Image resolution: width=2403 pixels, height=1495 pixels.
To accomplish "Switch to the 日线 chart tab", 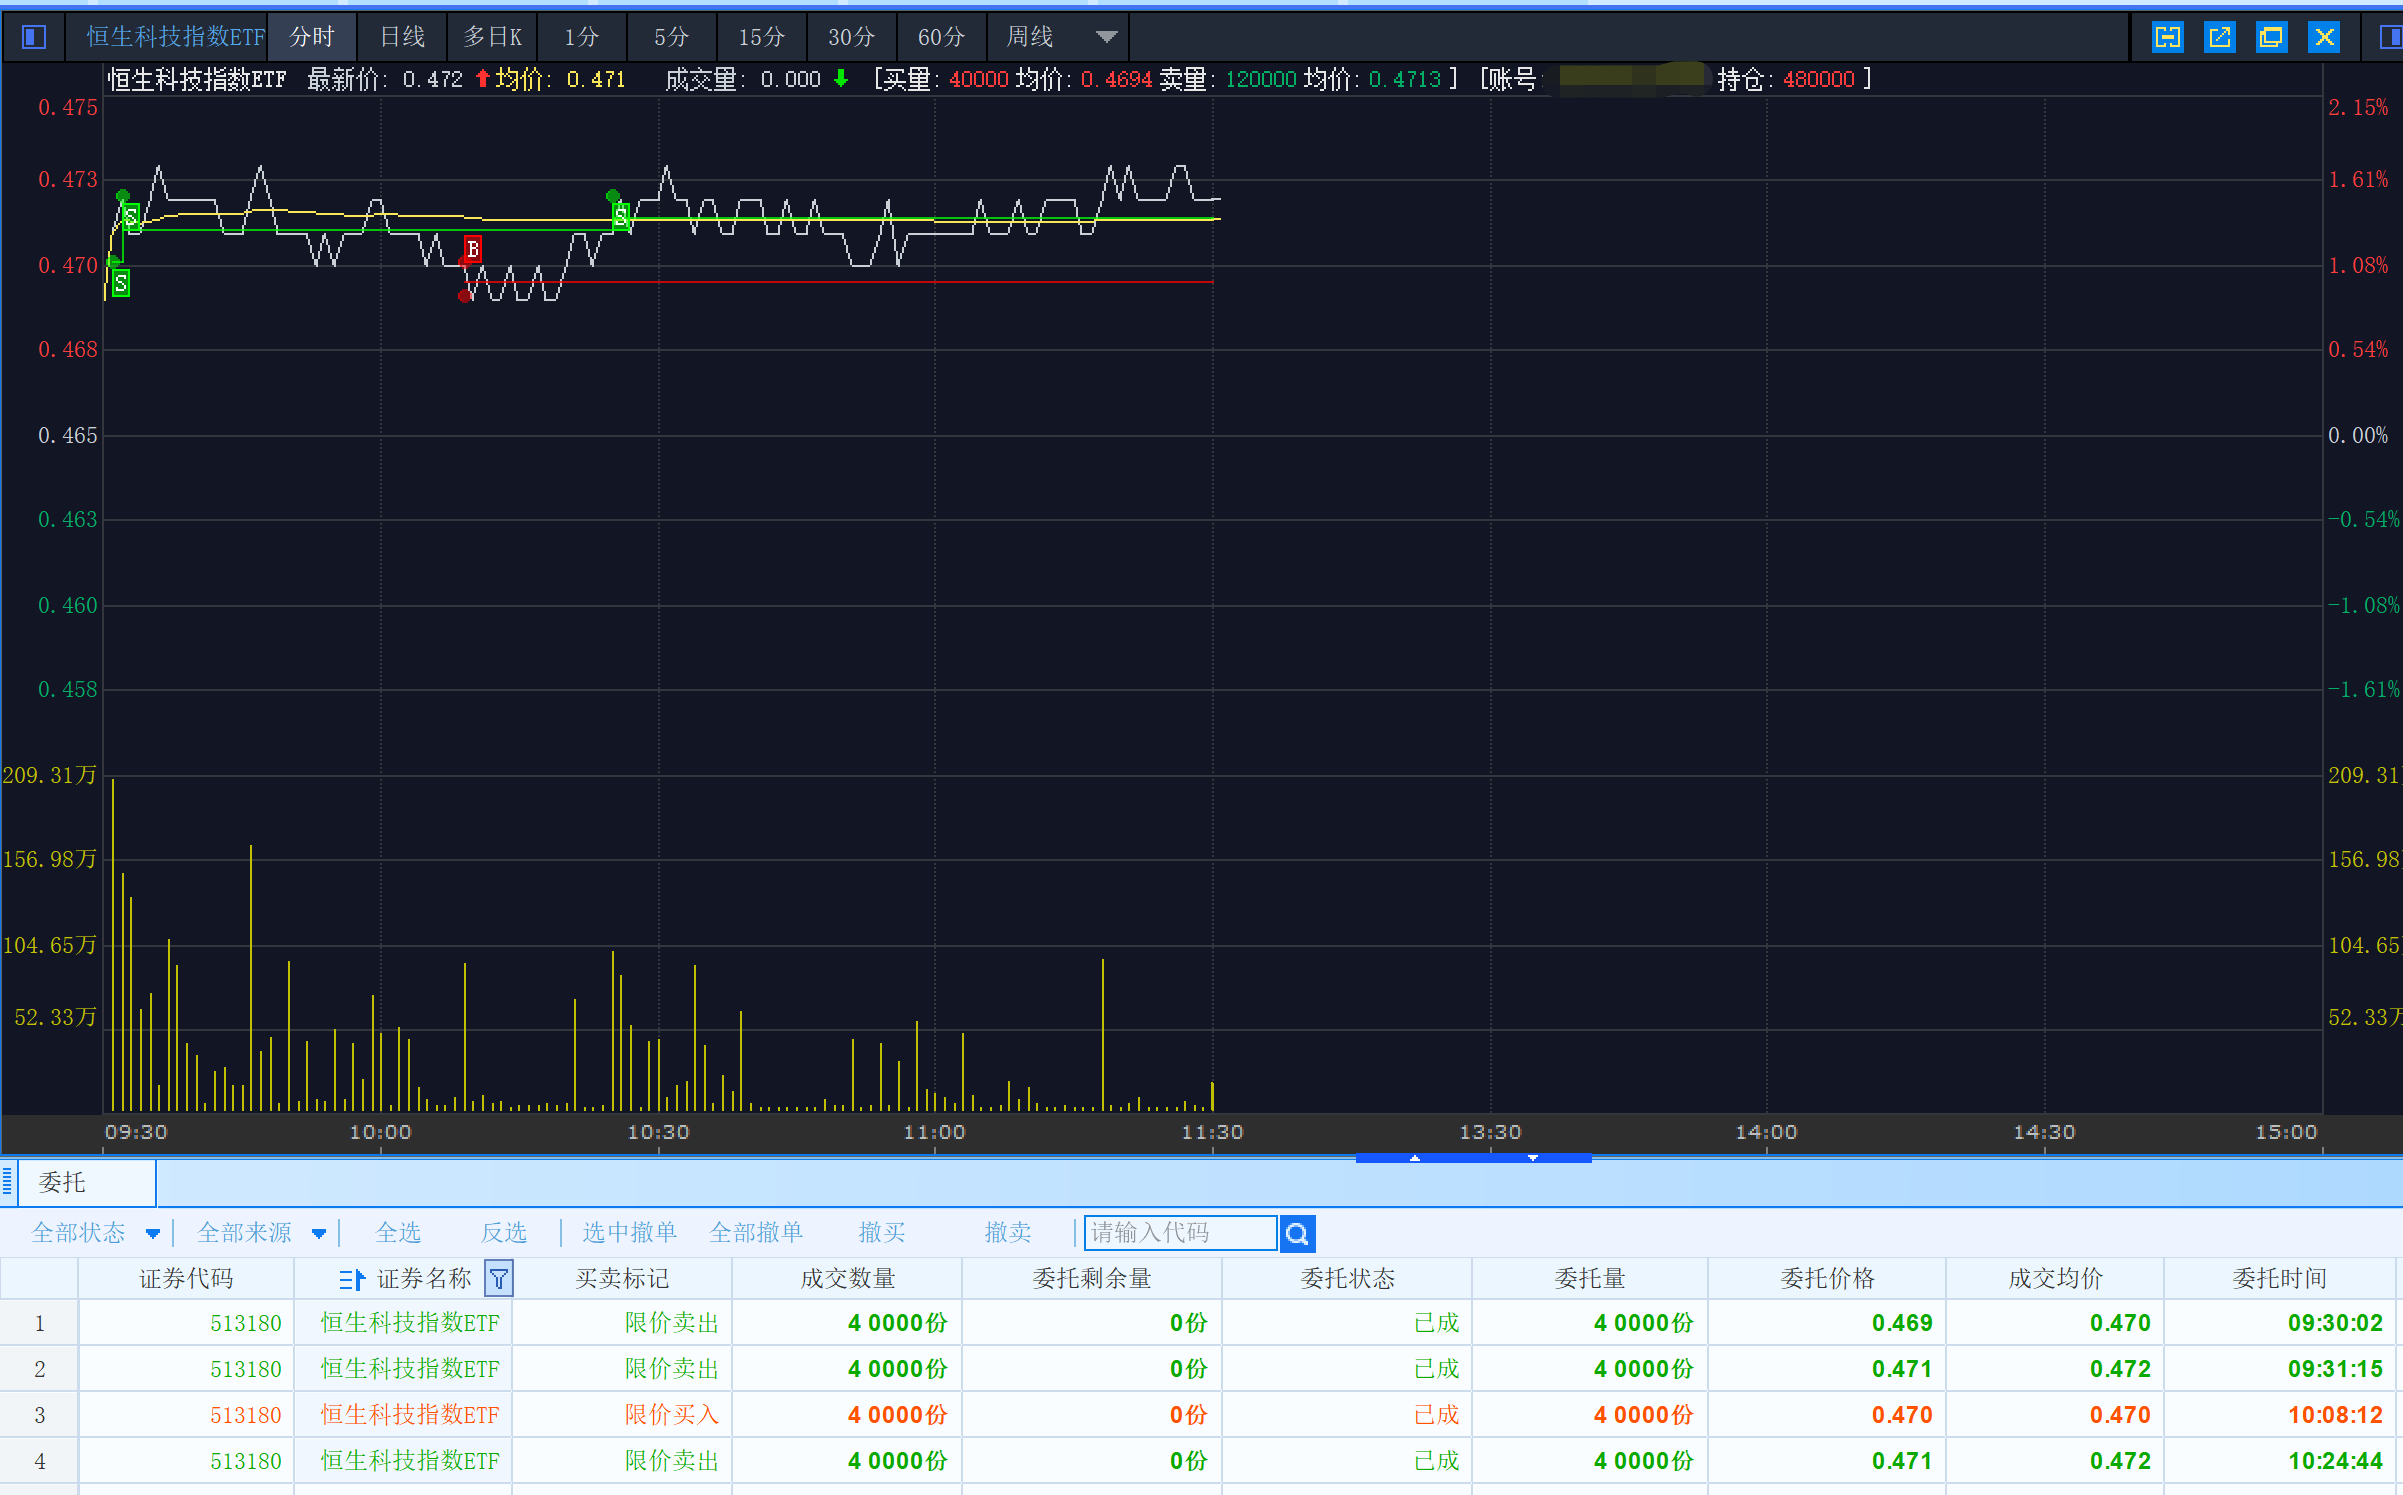I will pyautogui.click(x=402, y=37).
